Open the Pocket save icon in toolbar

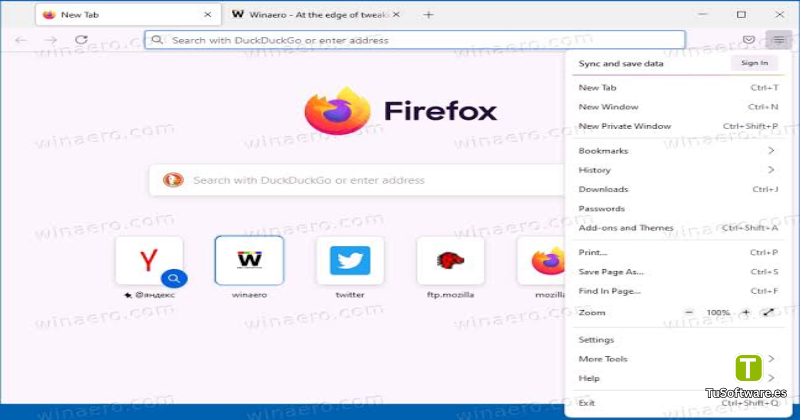tap(748, 40)
